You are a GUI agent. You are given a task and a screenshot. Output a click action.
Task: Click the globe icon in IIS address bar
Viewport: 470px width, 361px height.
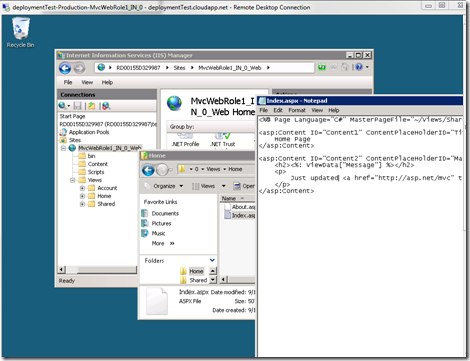(x=101, y=67)
